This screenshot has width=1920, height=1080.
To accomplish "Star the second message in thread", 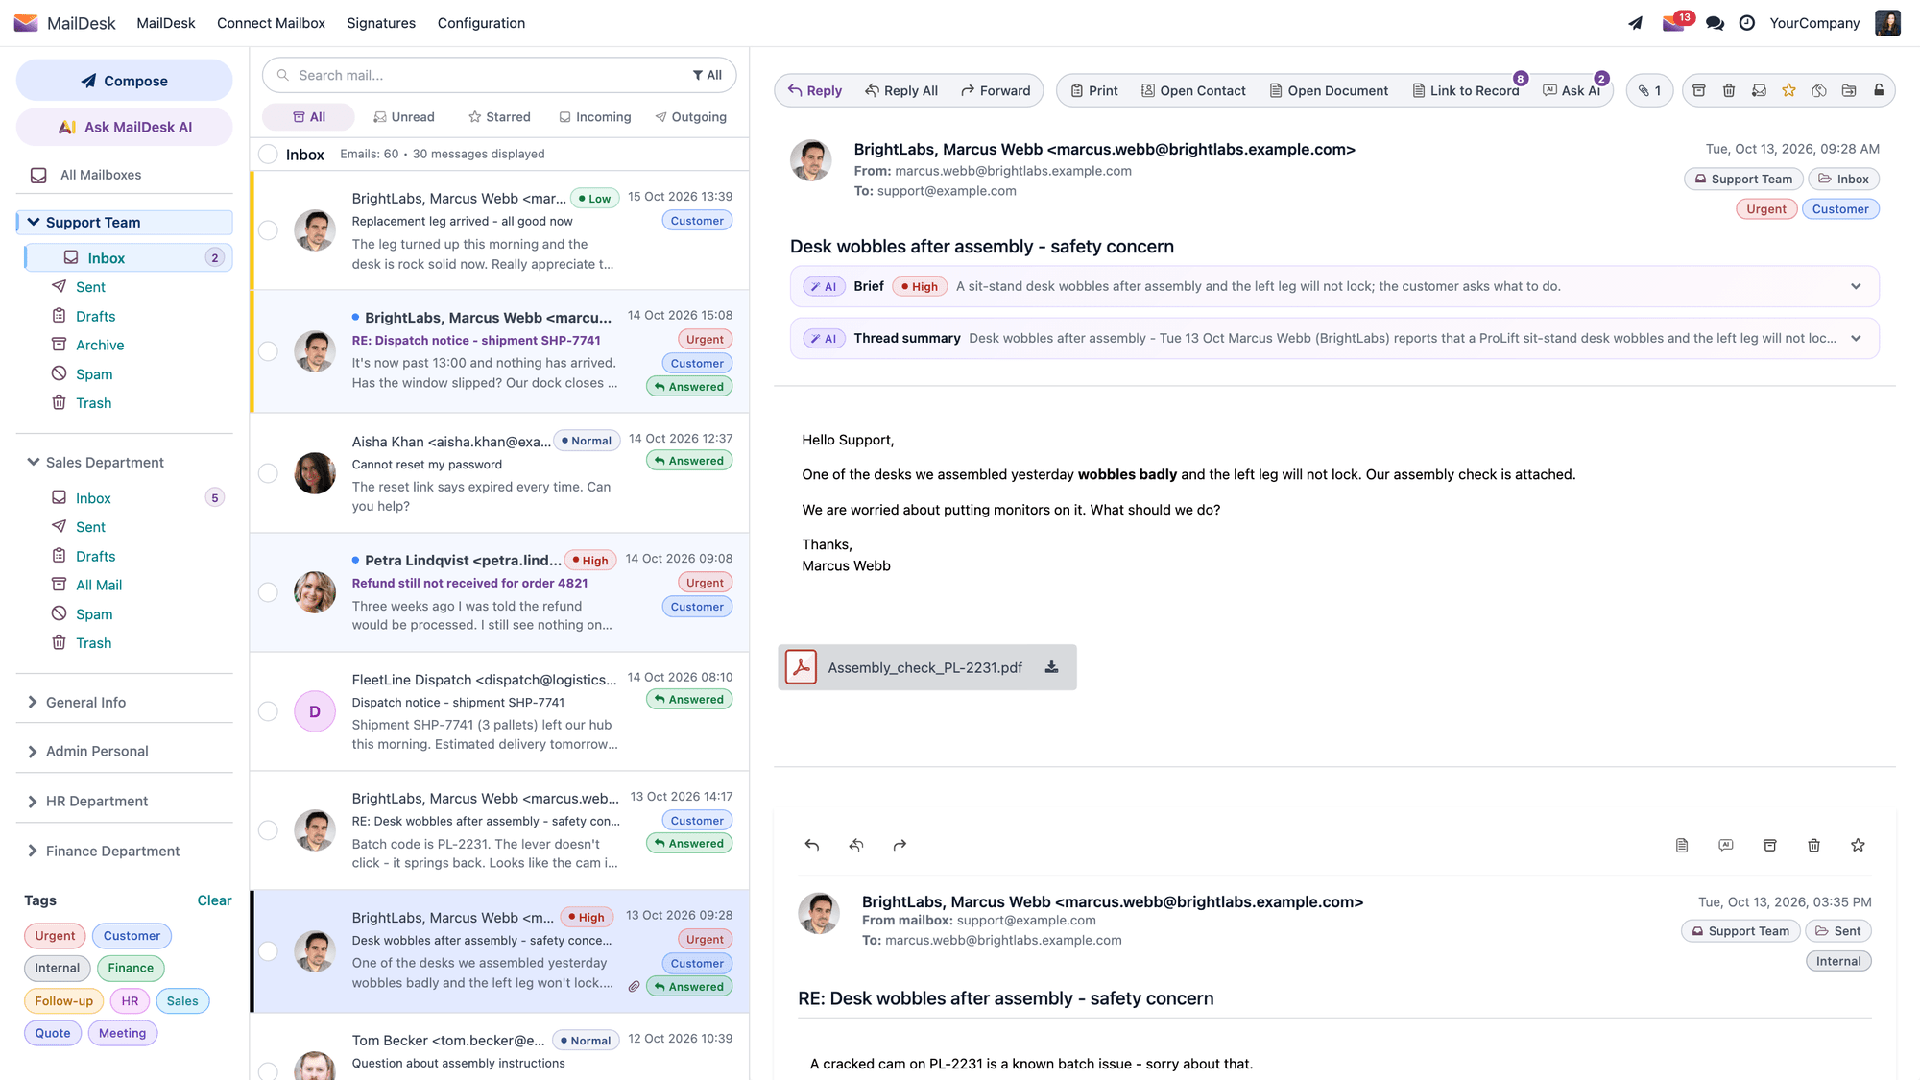I will click(x=1858, y=845).
